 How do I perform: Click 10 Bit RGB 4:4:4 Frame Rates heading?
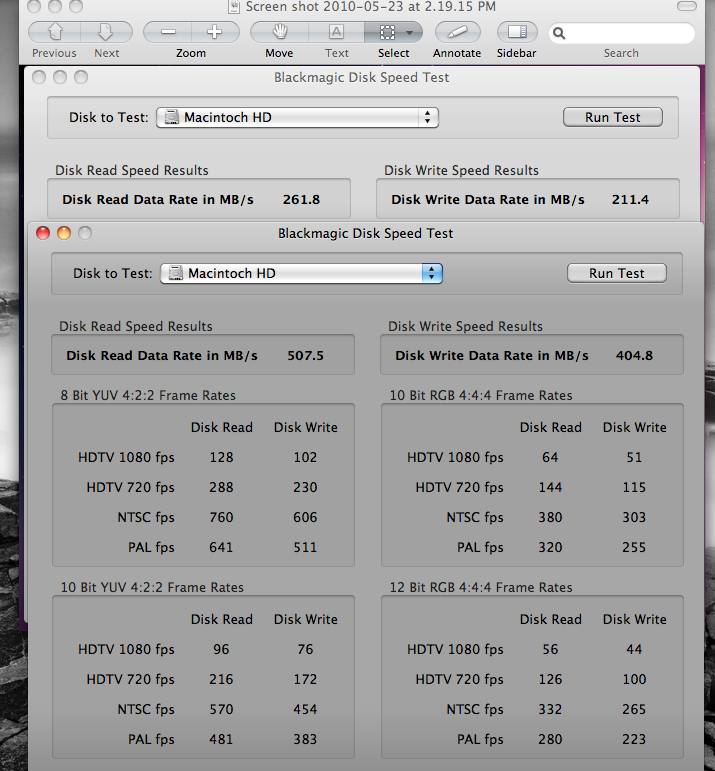(x=481, y=395)
